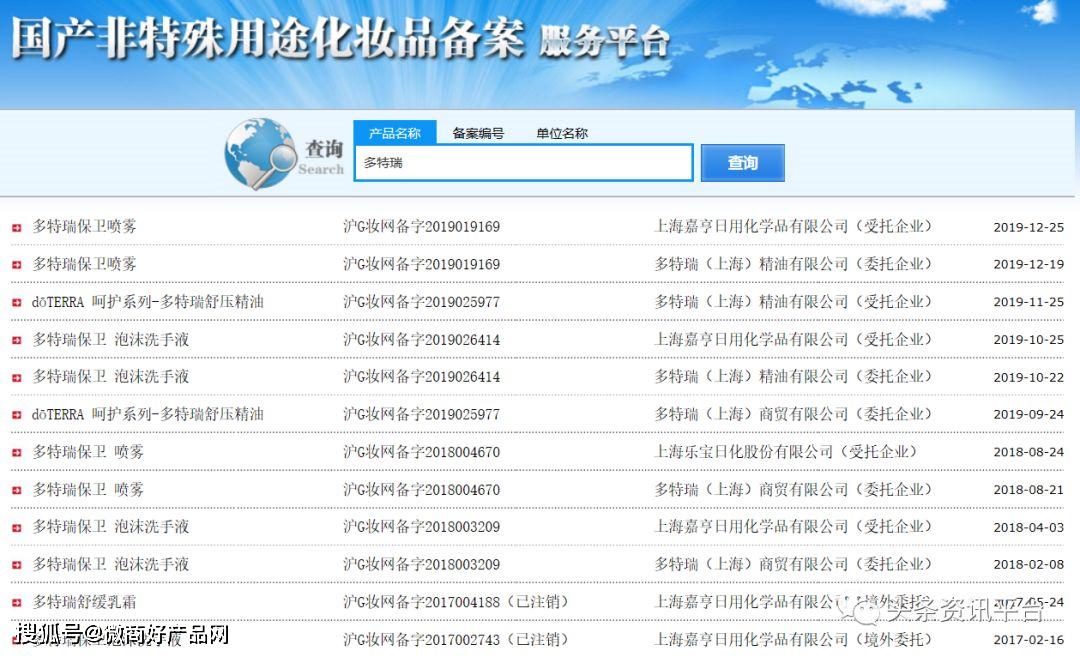The width and height of the screenshot is (1080, 657).
Task: Click the date 2019-12-25
Action: pos(1028,227)
